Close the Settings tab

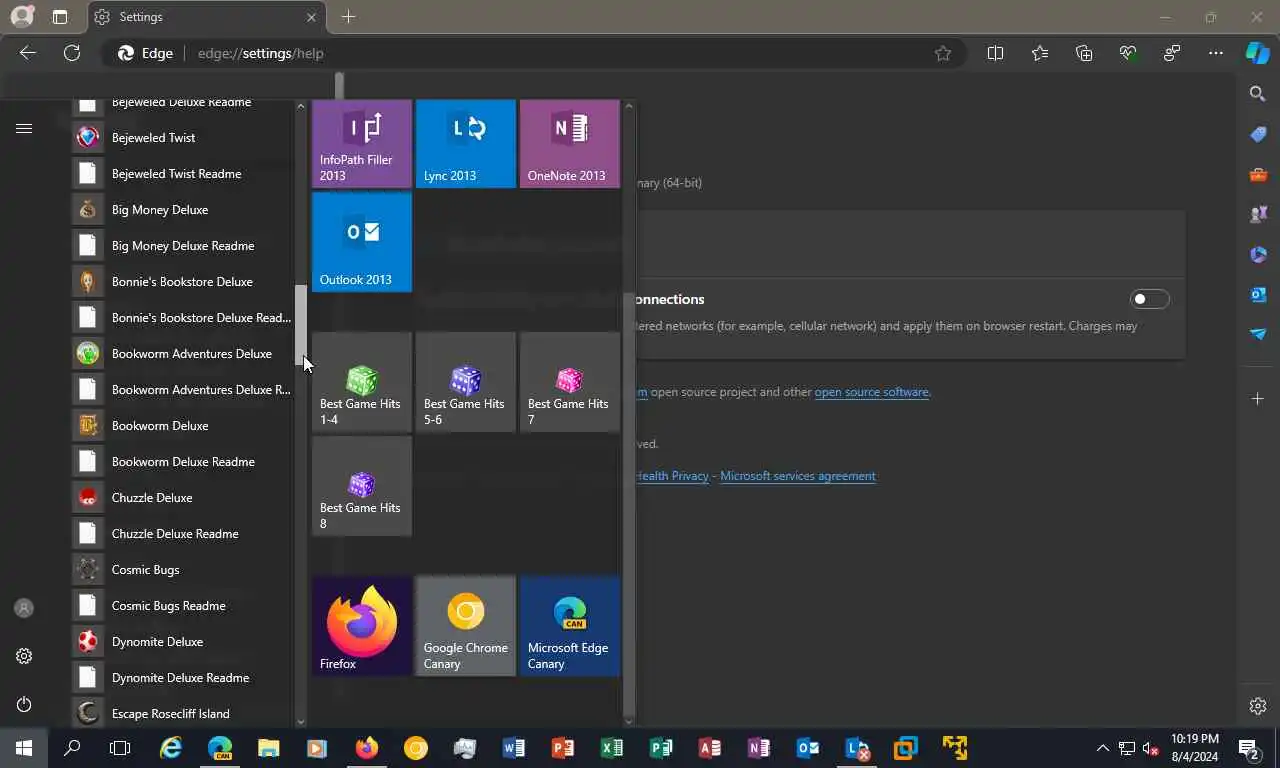311,17
